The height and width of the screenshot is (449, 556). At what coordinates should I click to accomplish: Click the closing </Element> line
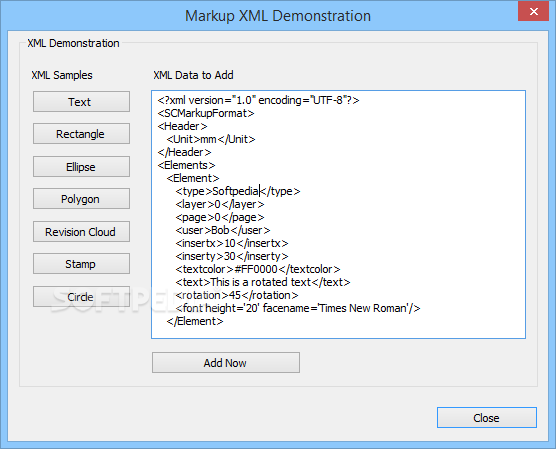(x=195, y=321)
